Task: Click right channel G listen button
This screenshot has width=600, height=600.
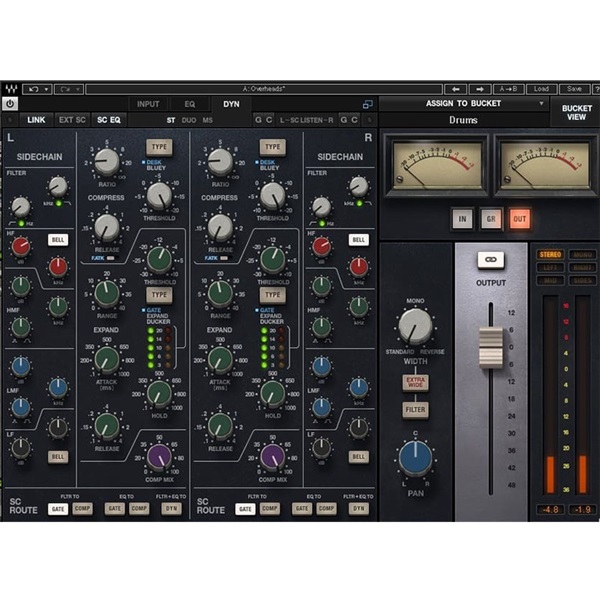Action: pyautogui.click(x=344, y=120)
